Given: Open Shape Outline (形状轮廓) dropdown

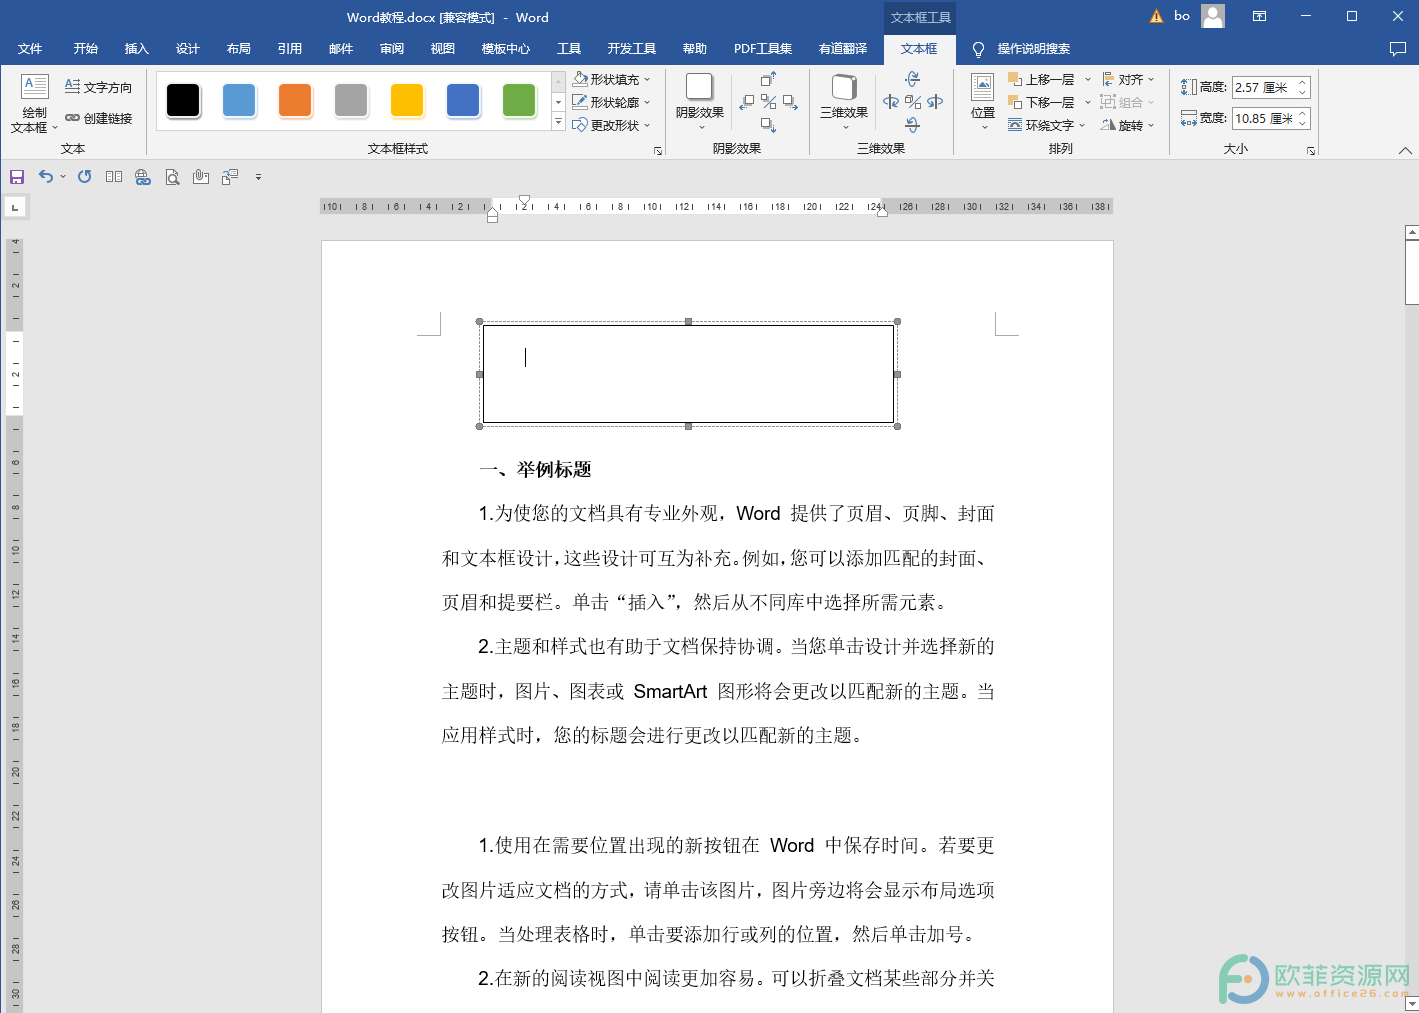Looking at the screenshot, I should coord(612,102).
